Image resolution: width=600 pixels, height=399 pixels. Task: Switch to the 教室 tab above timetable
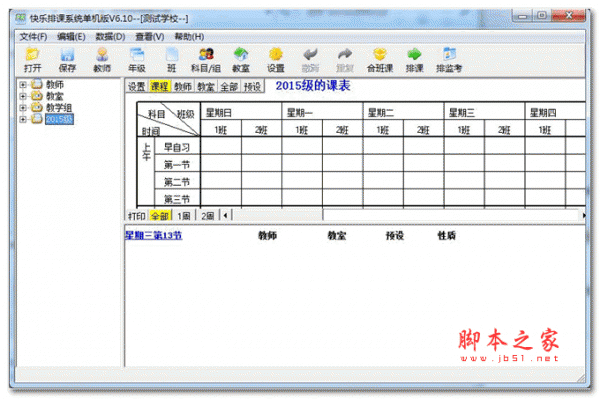[x=206, y=87]
